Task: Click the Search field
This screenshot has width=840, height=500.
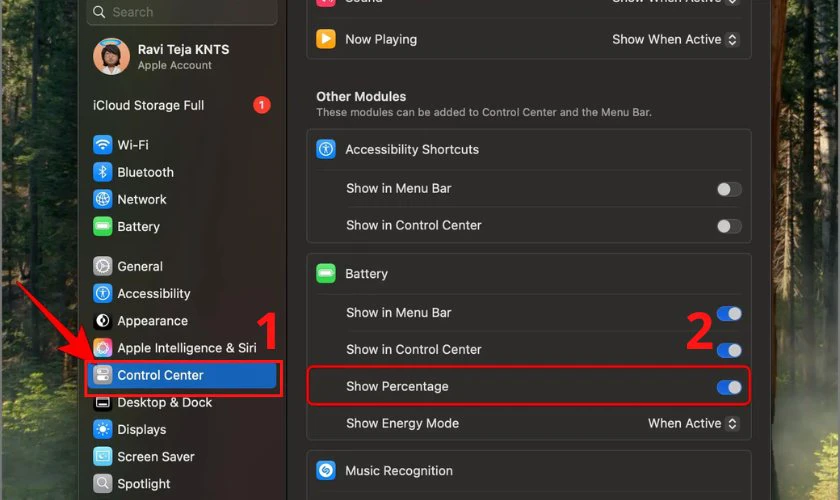Action: tap(182, 12)
